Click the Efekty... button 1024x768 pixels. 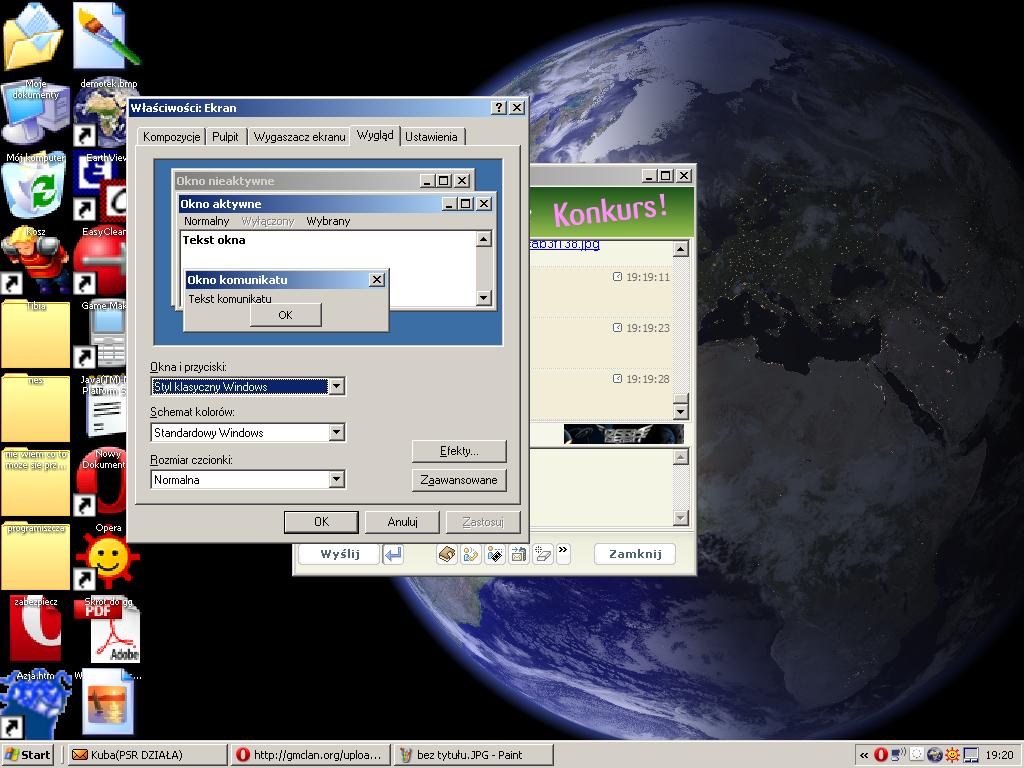[459, 451]
